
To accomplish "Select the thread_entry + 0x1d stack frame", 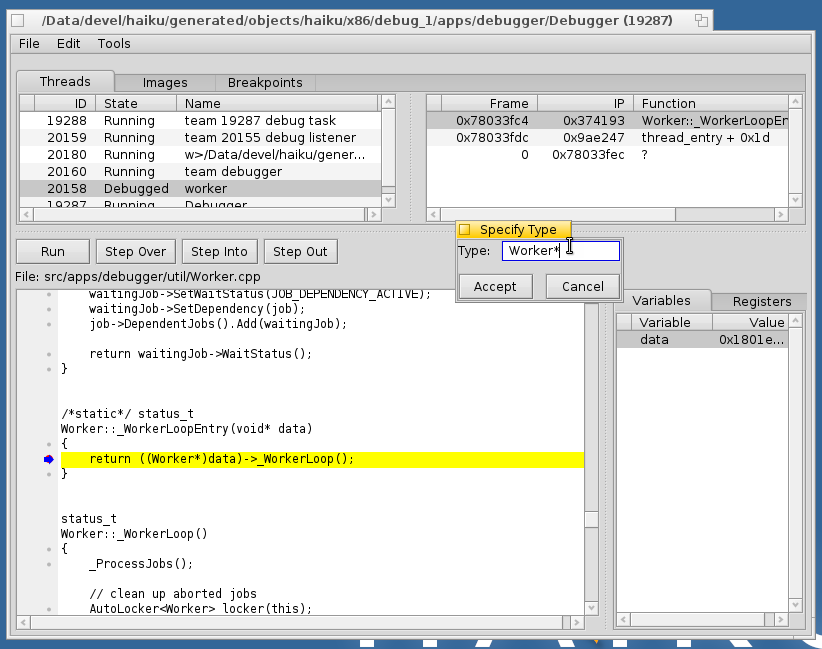I will 607,137.
